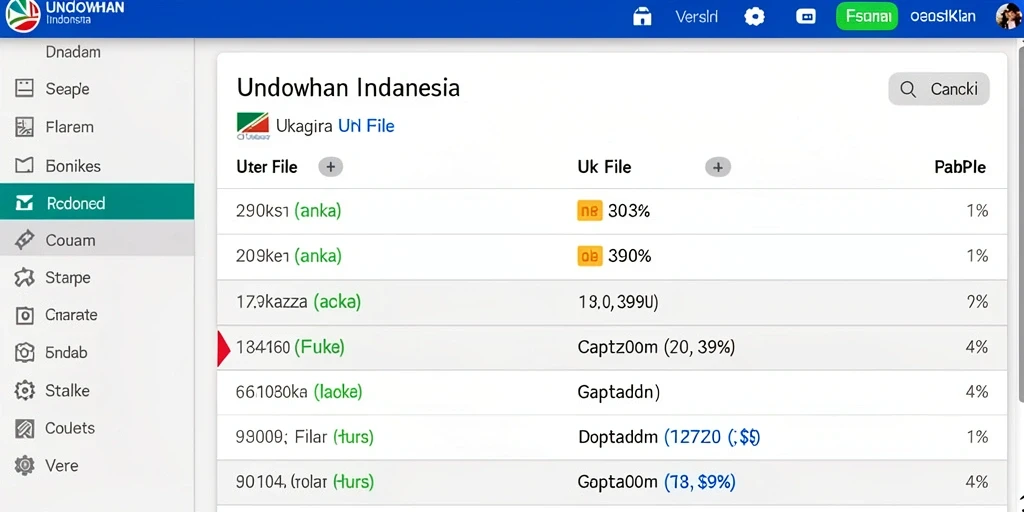Click the Couam sidebar icon
Viewport: 1024px width, 512px height.
point(24,240)
